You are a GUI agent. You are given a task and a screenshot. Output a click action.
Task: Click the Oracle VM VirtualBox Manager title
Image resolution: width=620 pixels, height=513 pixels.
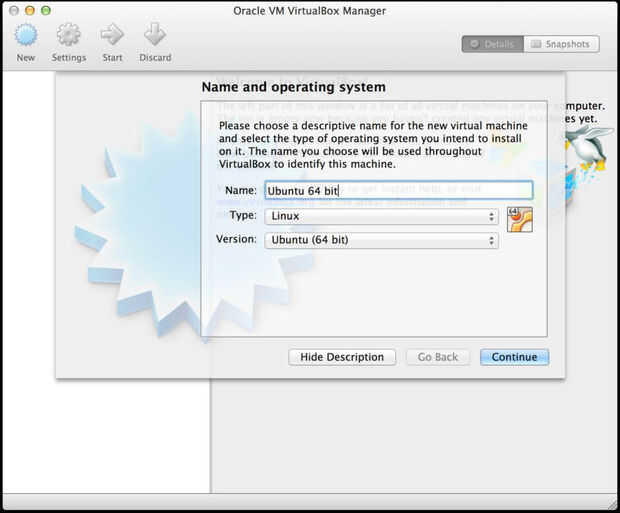309,11
